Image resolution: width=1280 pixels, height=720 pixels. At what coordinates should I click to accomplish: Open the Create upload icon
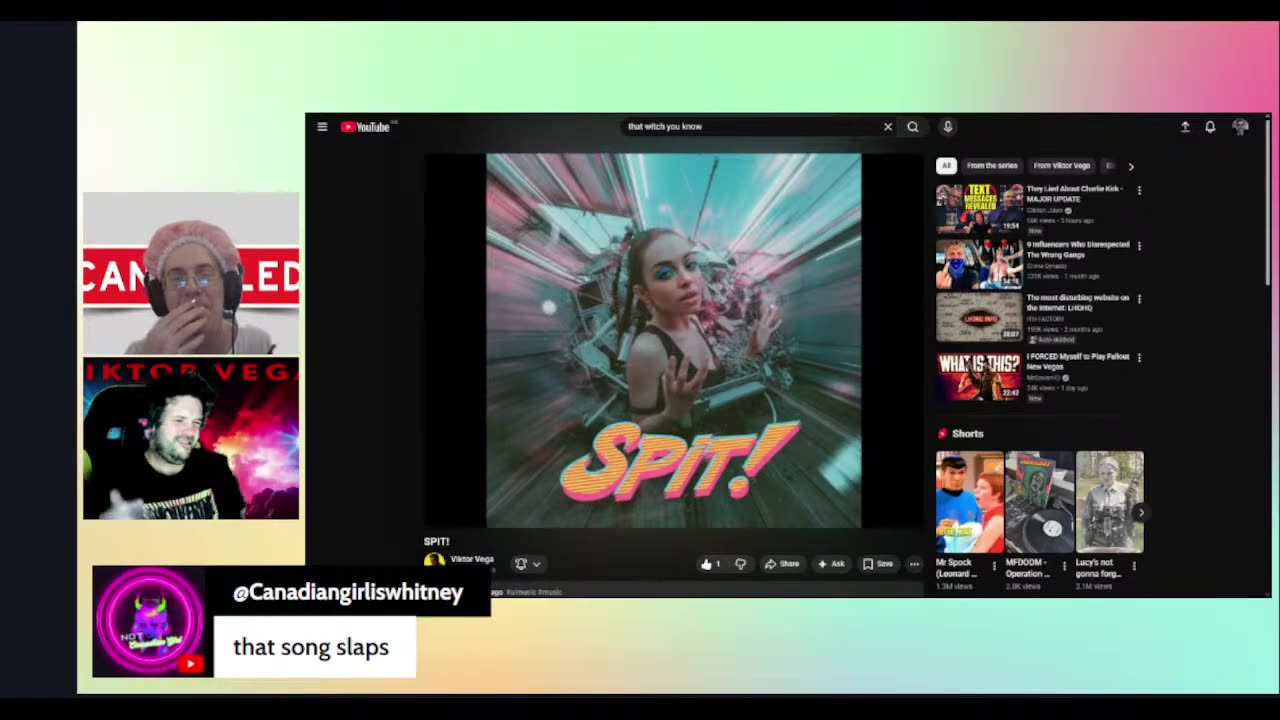[1185, 127]
